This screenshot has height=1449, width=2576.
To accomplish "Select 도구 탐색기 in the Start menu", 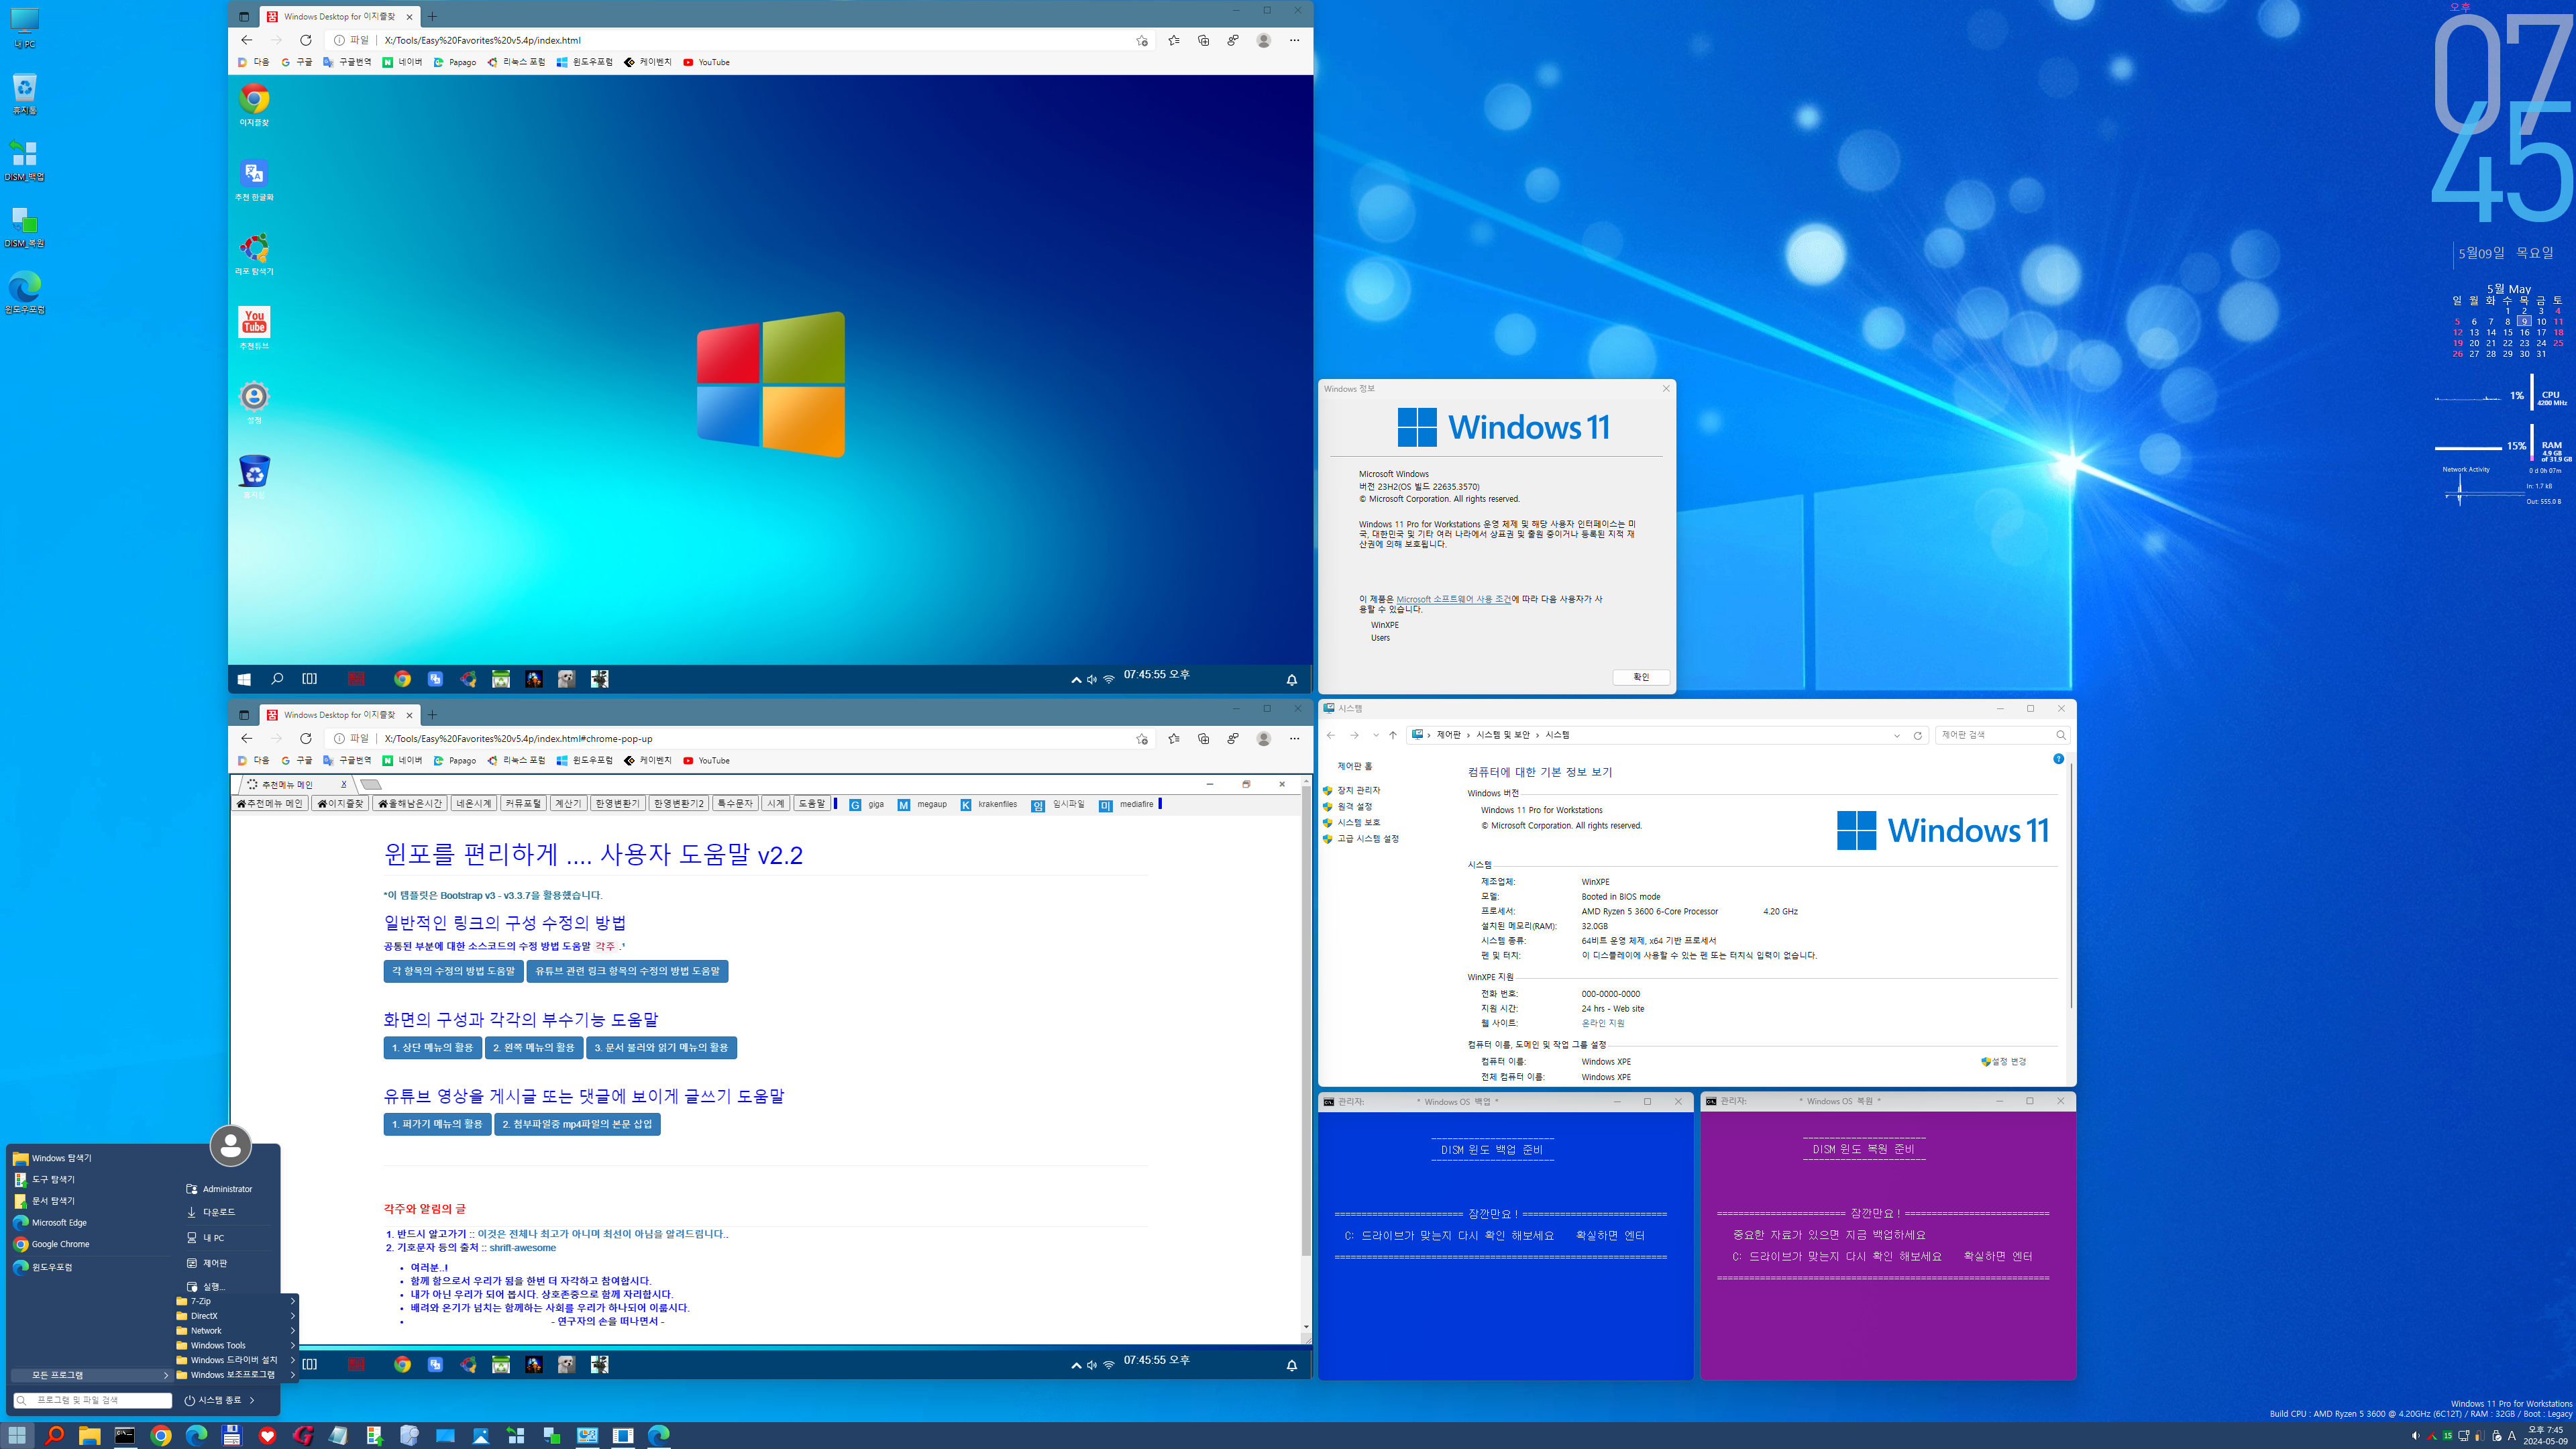I will (x=91, y=1179).
